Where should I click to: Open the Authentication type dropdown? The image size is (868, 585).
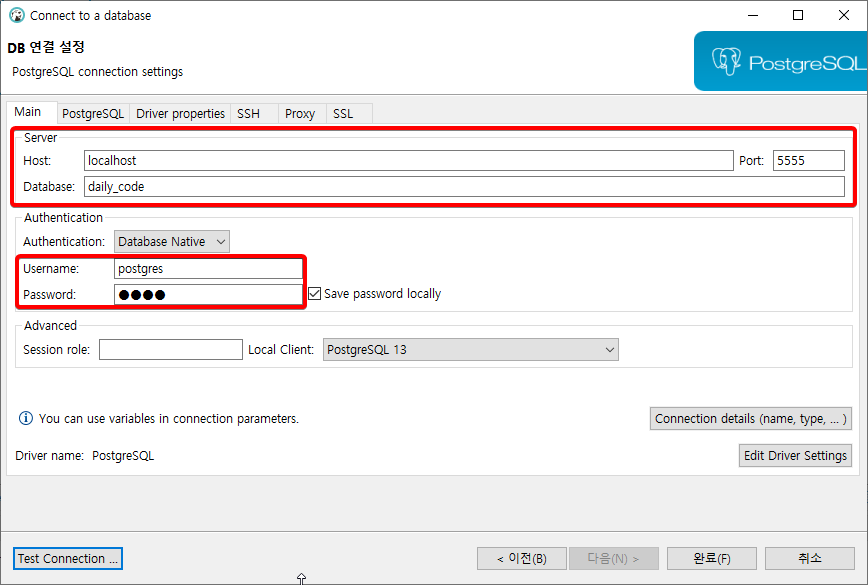click(x=170, y=241)
